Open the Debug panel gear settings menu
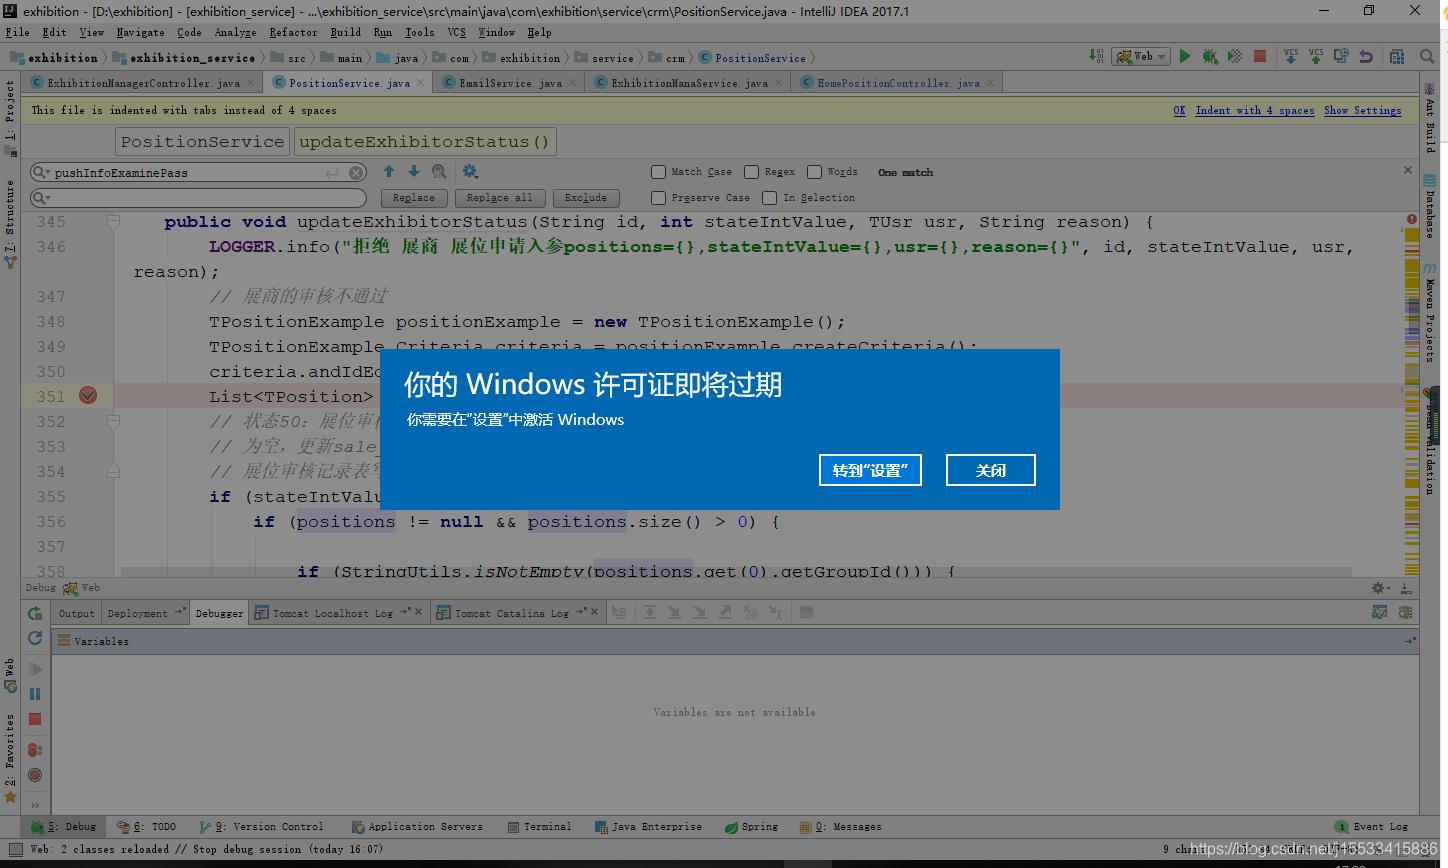The width and height of the screenshot is (1448, 868). click(x=1380, y=588)
